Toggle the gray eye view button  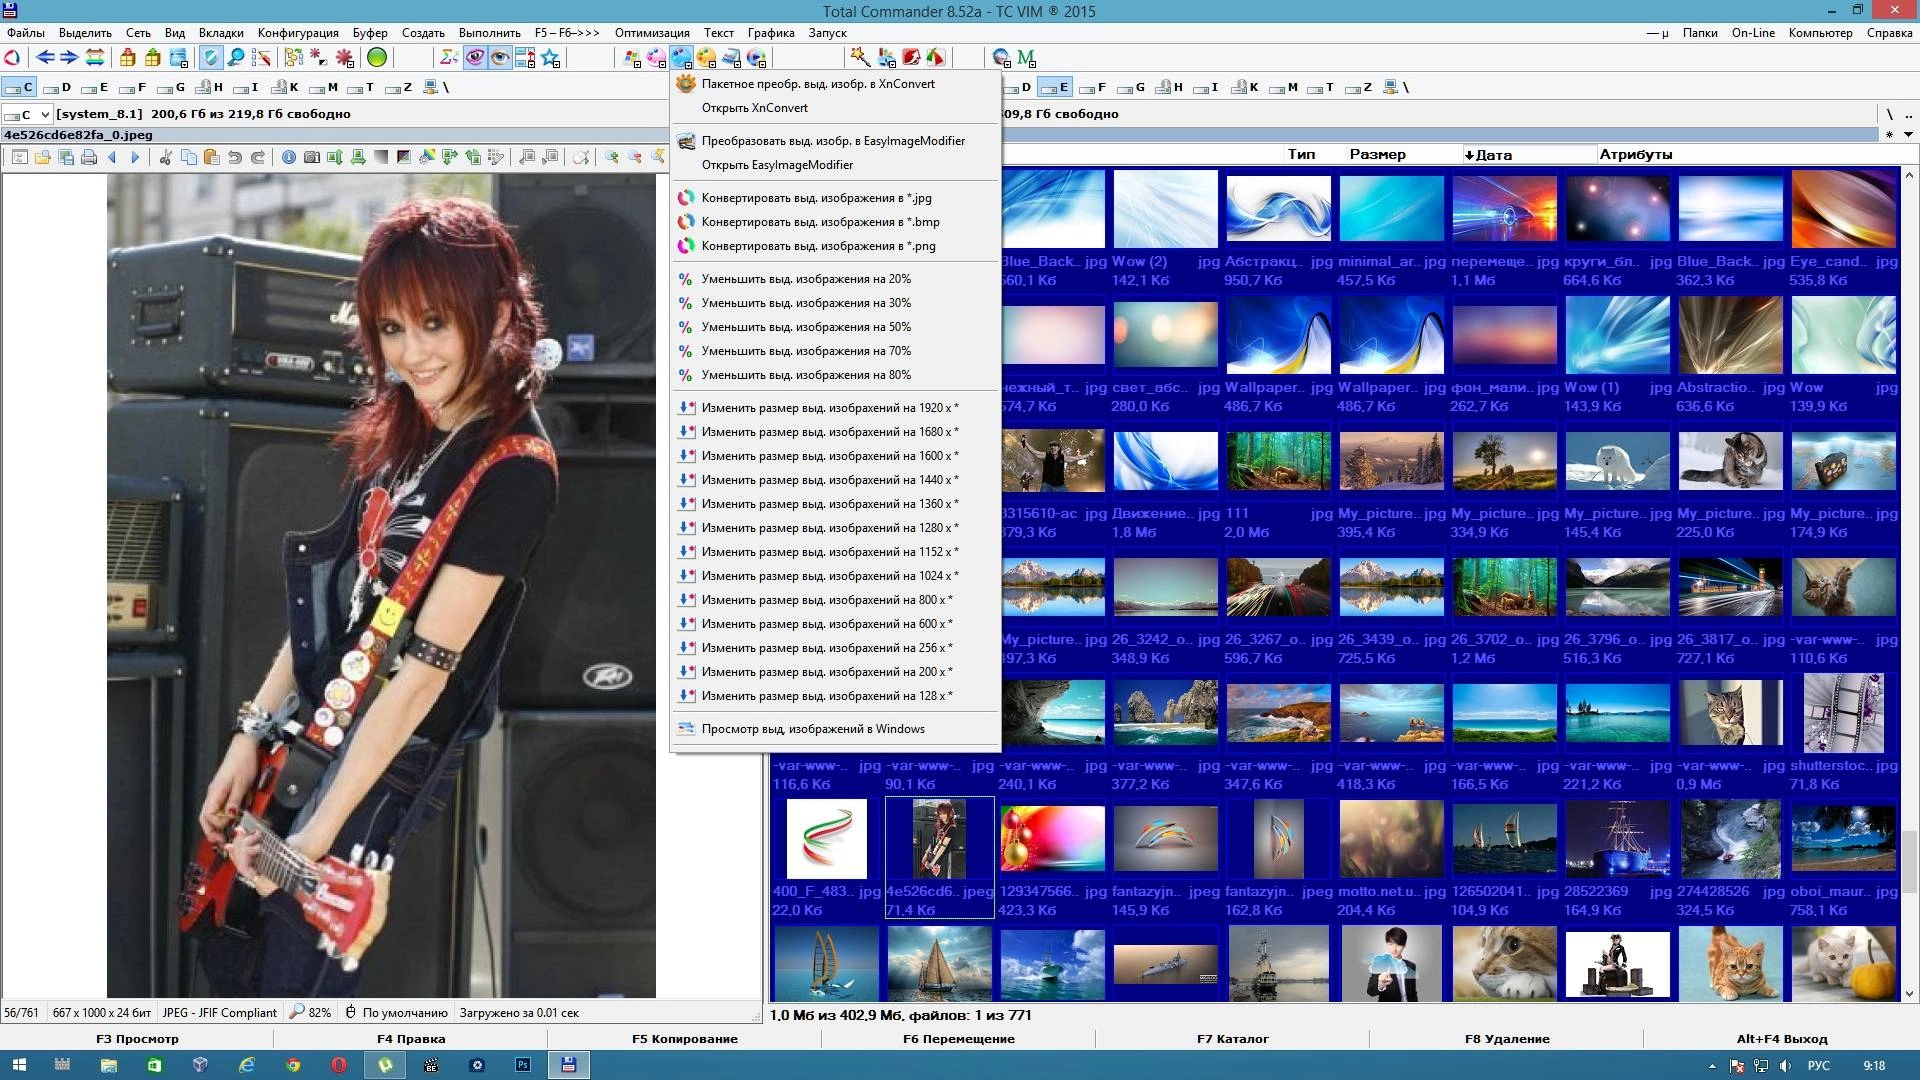point(499,58)
